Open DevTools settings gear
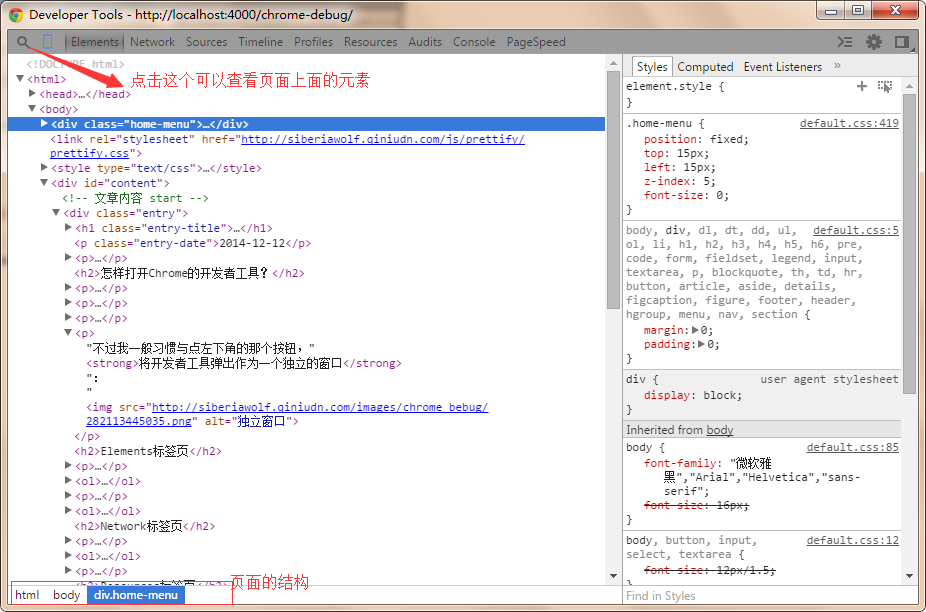This screenshot has width=926, height=612. [874, 42]
